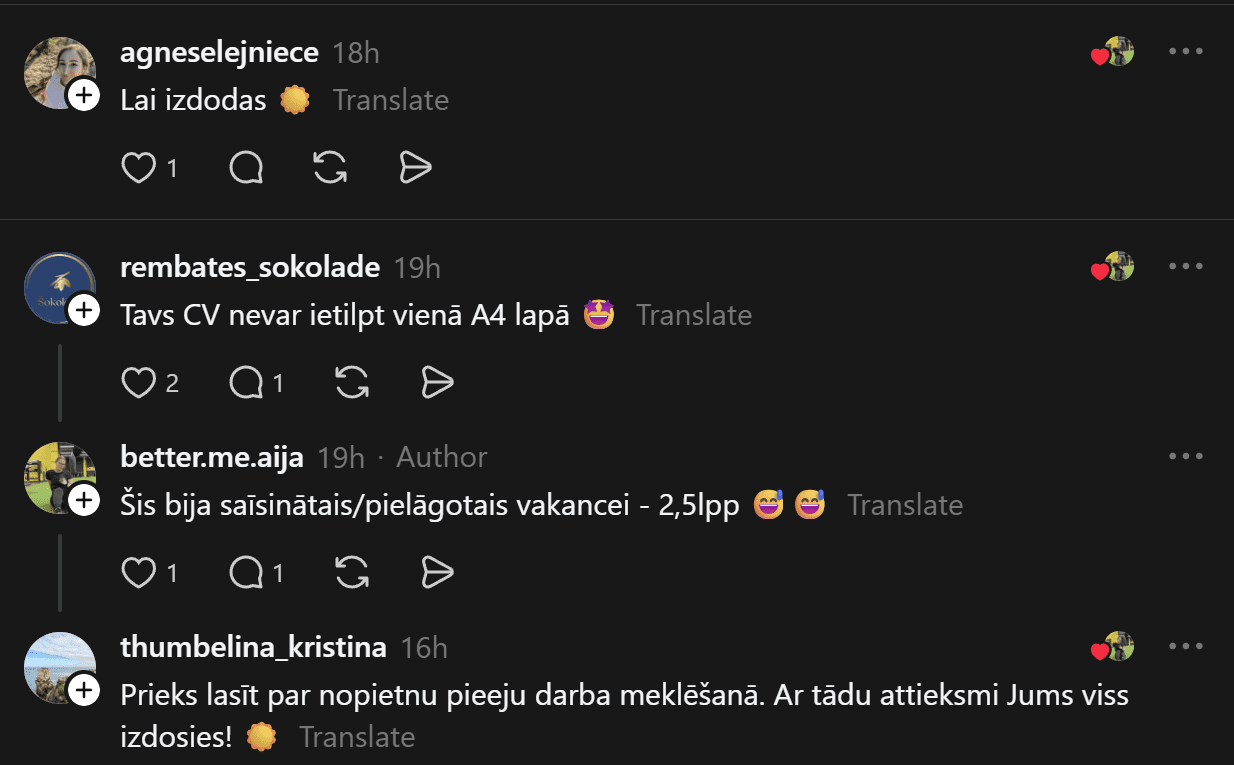Reply to rembates_sokolade's comment
This screenshot has width=1234, height=765.
[x=246, y=382]
